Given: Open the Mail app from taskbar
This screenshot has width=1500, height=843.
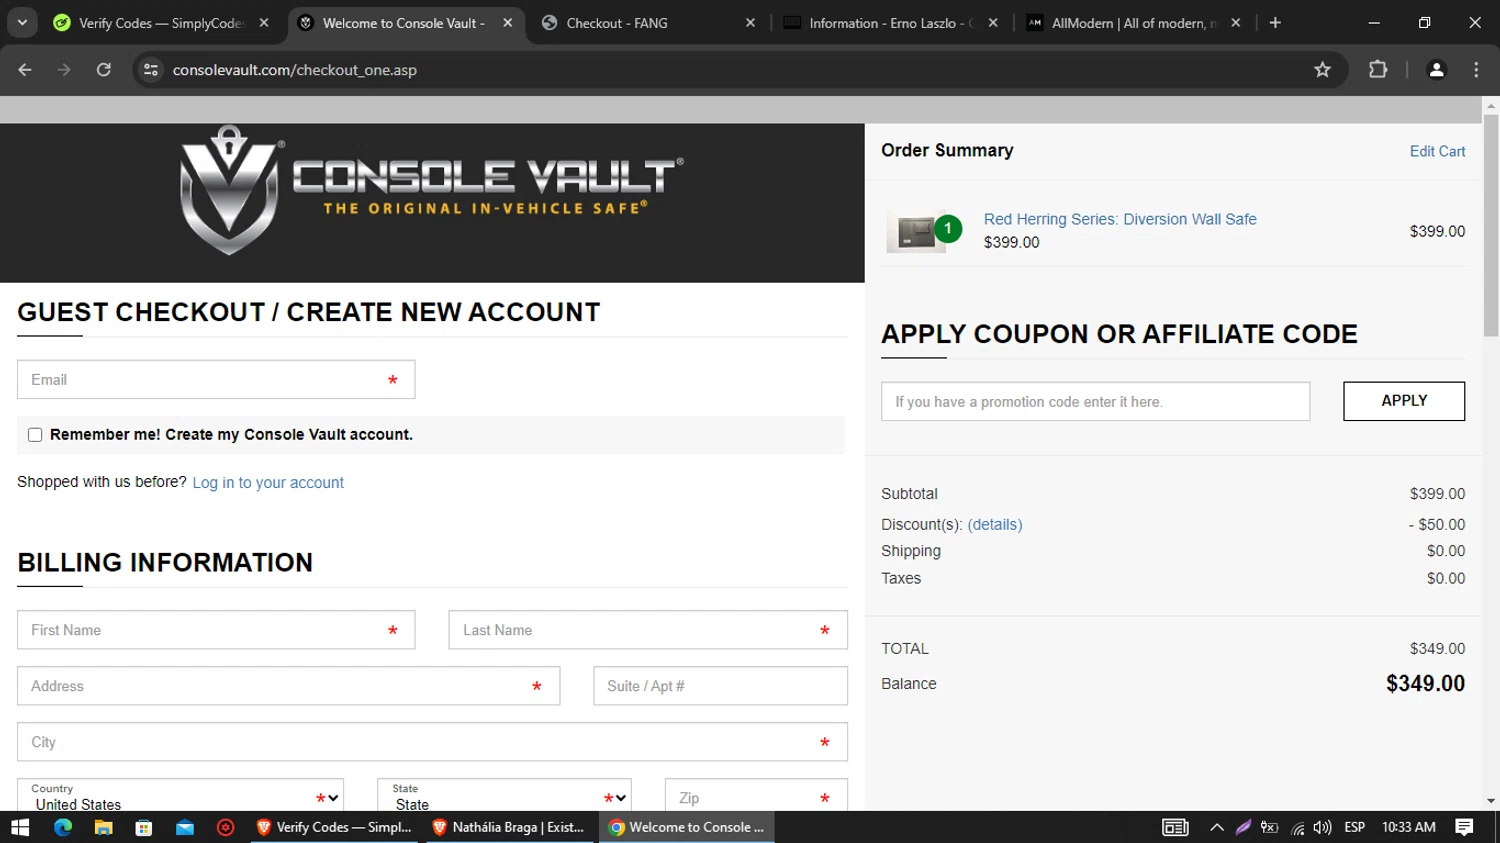Looking at the screenshot, I should [185, 827].
